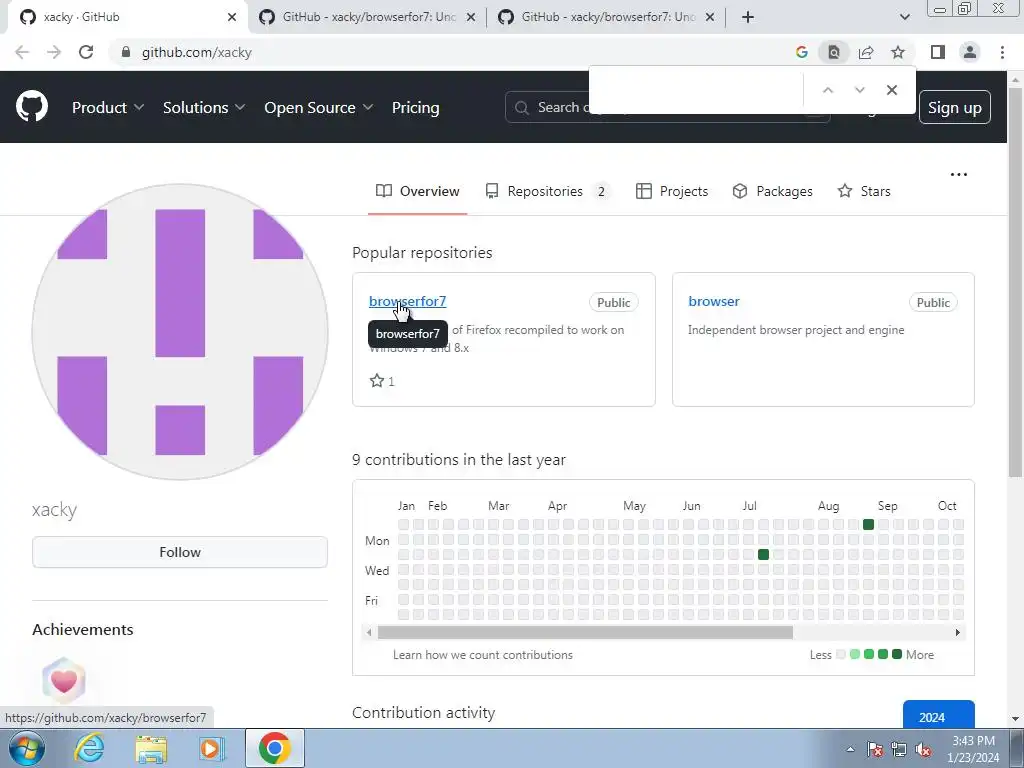The height and width of the screenshot is (768, 1024).
Task: Go to previous find result arrow
Action: pyautogui.click(x=828, y=90)
